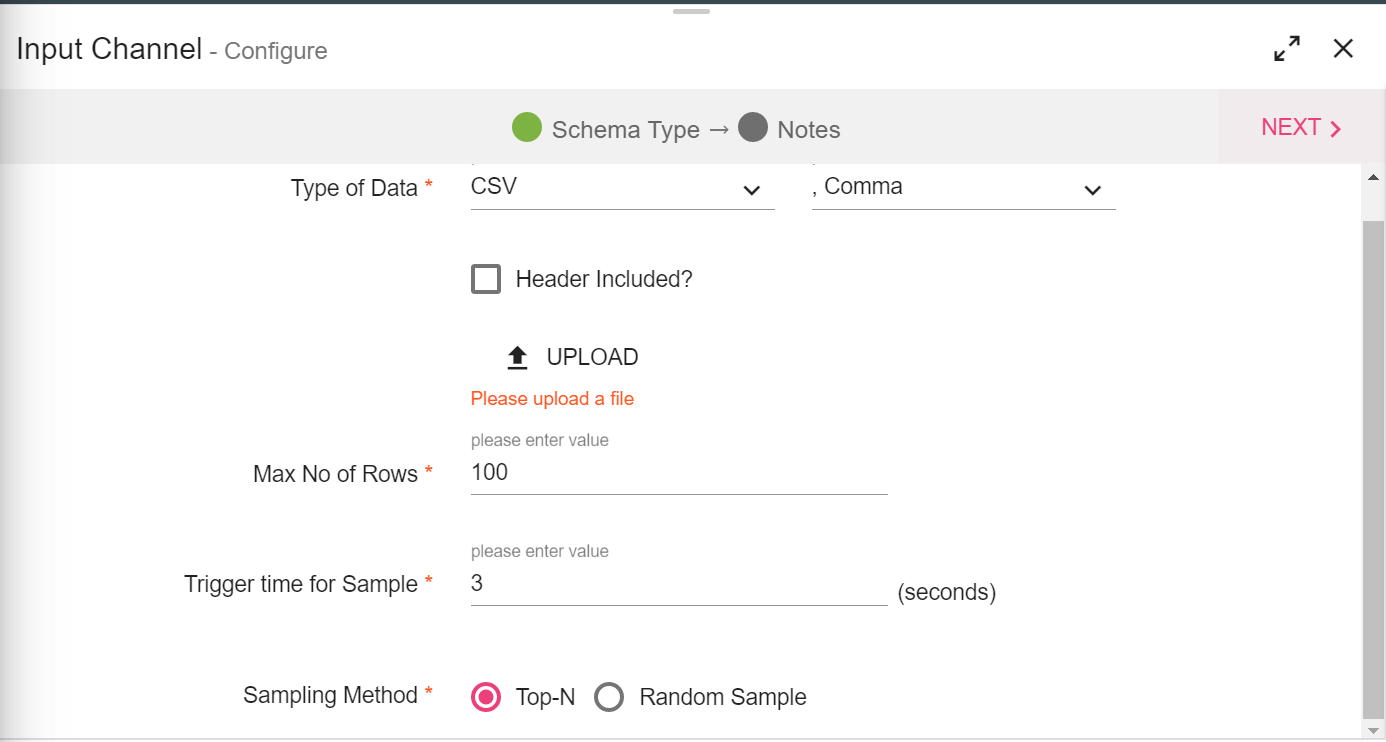The height and width of the screenshot is (742, 1386).
Task: Close the Input Channel configure dialog
Action: click(1343, 49)
